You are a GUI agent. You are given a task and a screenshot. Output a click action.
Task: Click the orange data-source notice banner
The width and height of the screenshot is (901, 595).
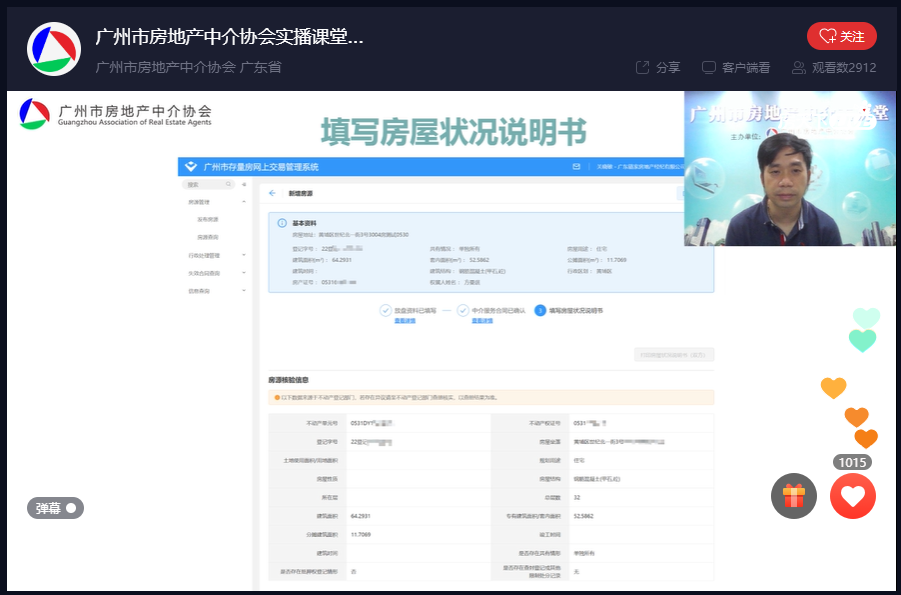(491, 397)
